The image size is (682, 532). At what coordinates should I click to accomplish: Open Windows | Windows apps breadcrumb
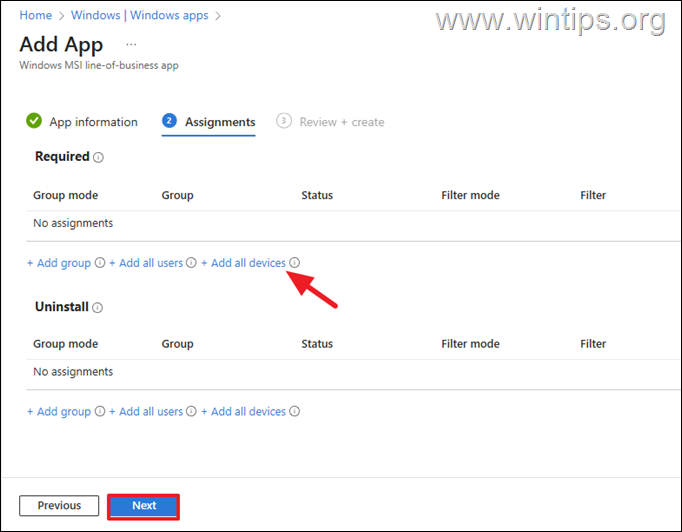(x=140, y=16)
